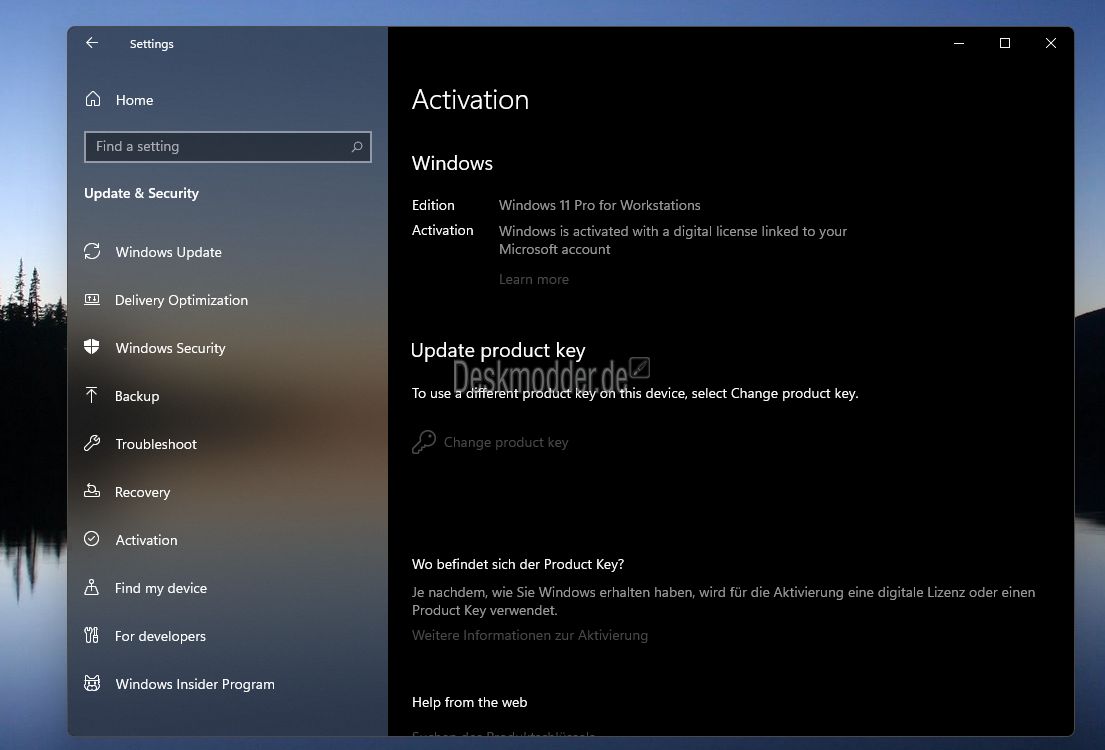Click the Backup upload arrow icon
Screen dimensions: 1105x750
click(92, 395)
